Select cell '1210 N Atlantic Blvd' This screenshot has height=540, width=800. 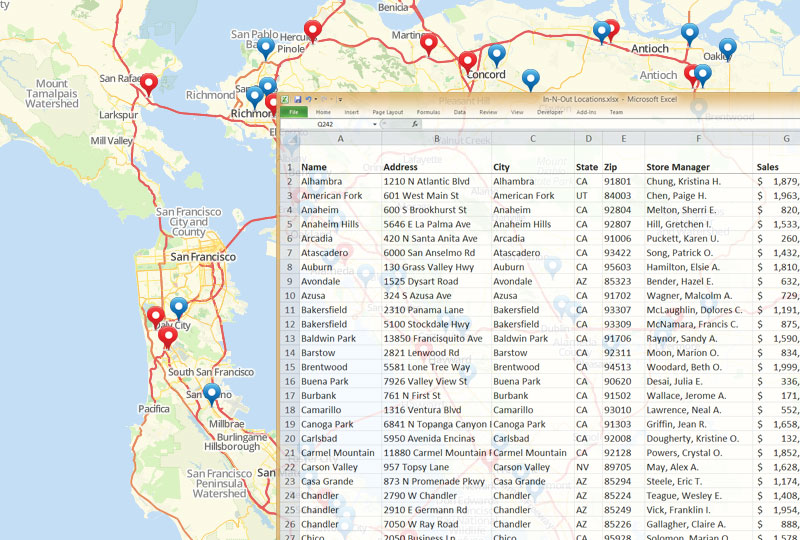(x=437, y=181)
